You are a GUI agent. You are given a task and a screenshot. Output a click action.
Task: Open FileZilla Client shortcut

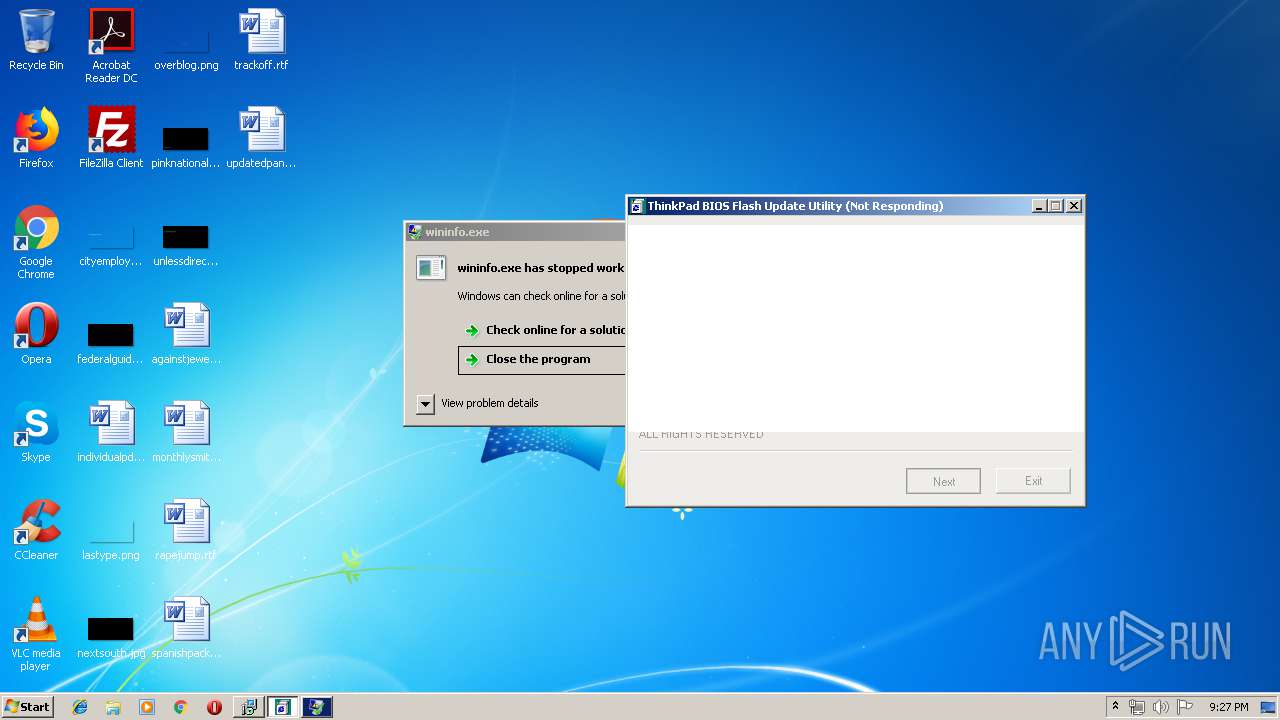tap(111, 138)
